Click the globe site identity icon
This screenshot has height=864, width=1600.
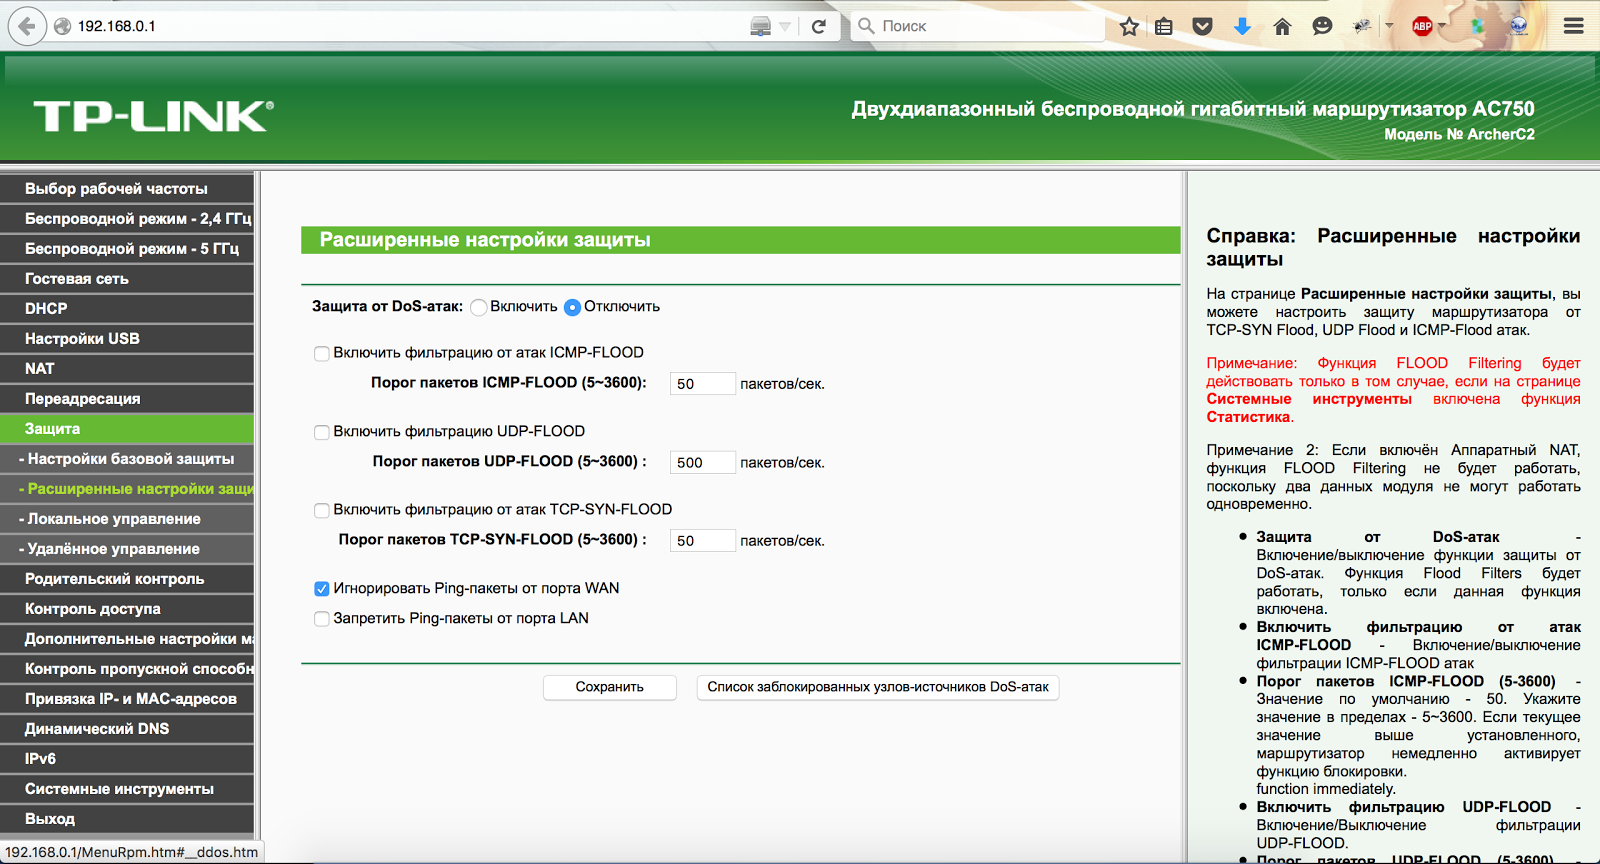(62, 26)
